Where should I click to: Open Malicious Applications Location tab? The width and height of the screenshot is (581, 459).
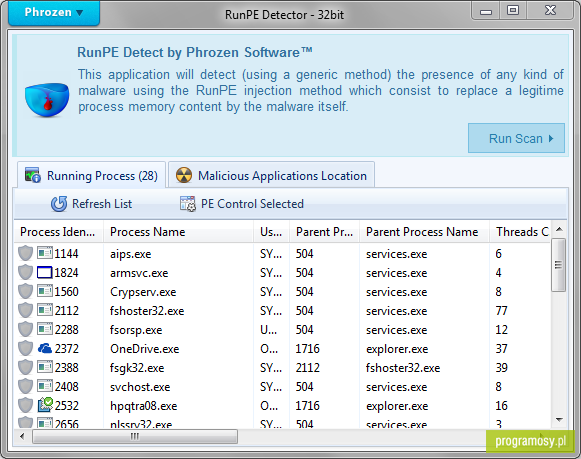tap(271, 175)
